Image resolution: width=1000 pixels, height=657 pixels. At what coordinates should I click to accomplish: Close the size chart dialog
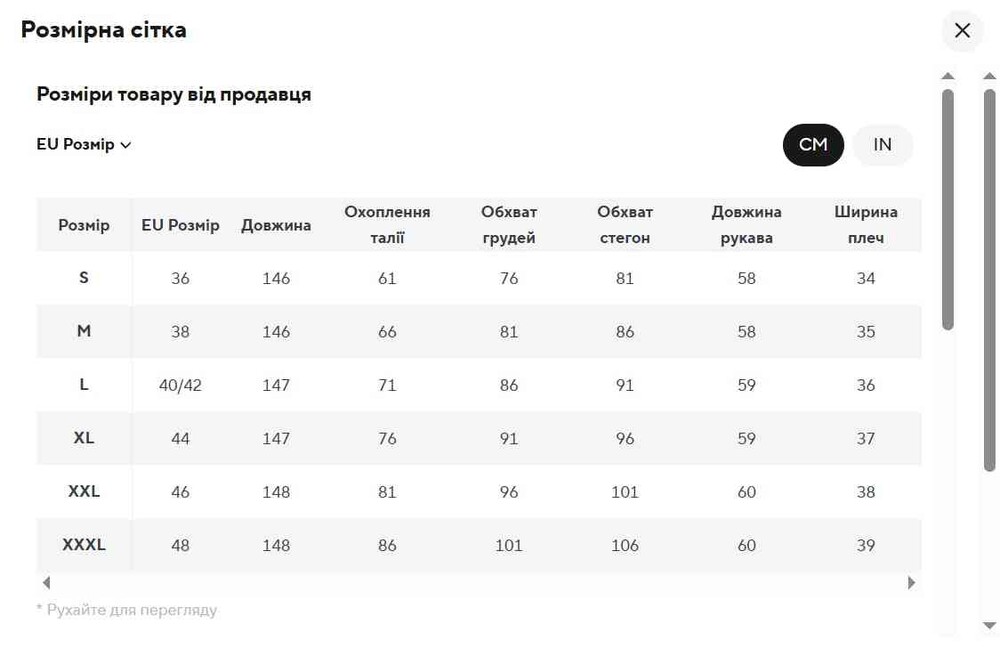(x=962, y=31)
